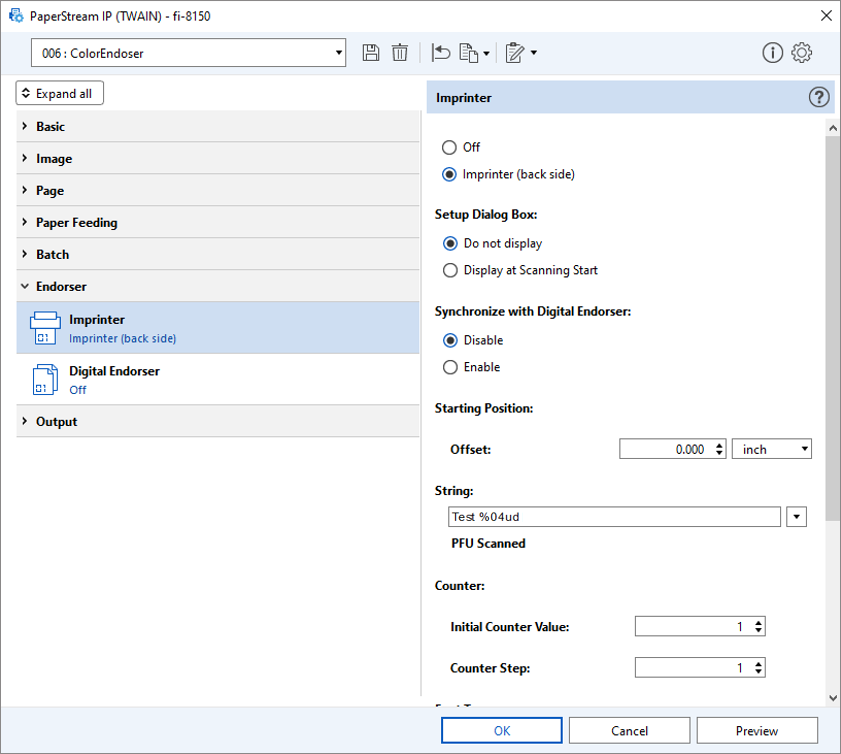Select the Off imprinter radio button

449,147
